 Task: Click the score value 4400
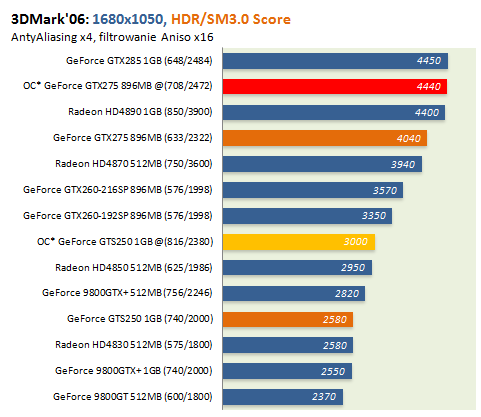(427, 113)
